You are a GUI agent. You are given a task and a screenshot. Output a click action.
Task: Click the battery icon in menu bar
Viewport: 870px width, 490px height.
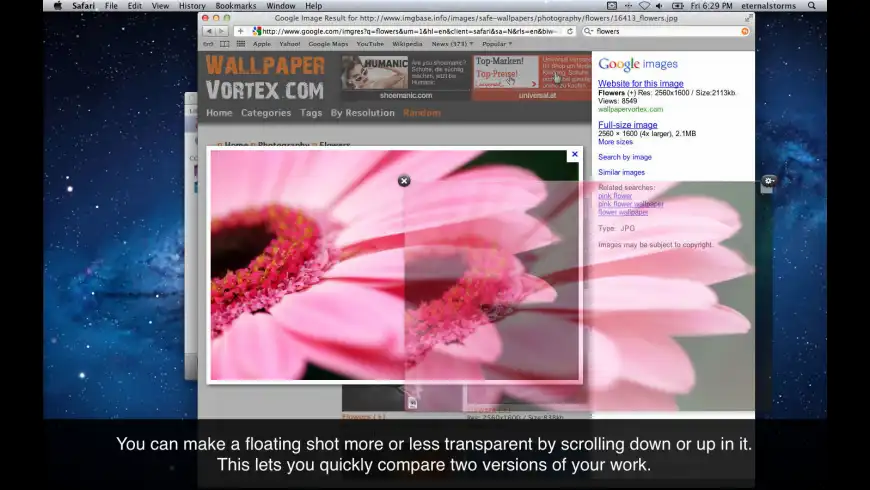[x=677, y=6]
